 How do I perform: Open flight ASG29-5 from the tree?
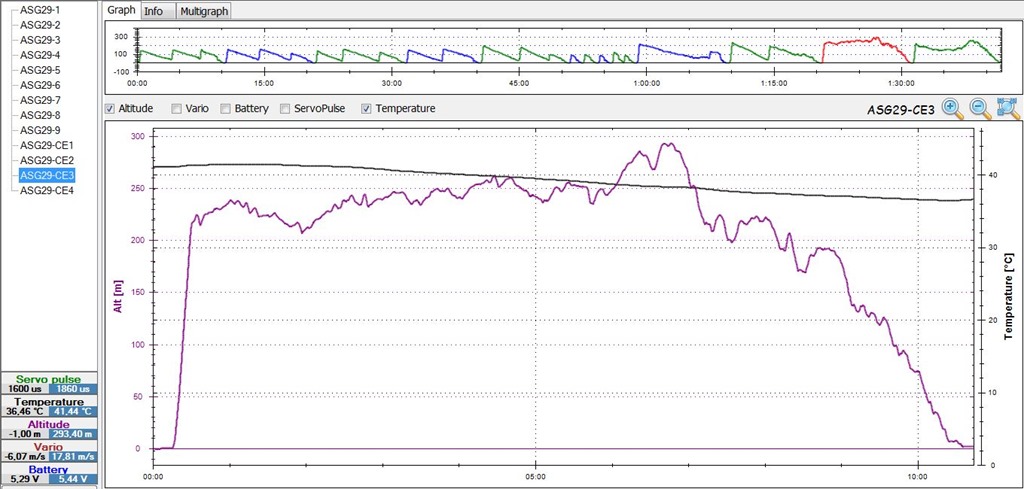click(40, 70)
